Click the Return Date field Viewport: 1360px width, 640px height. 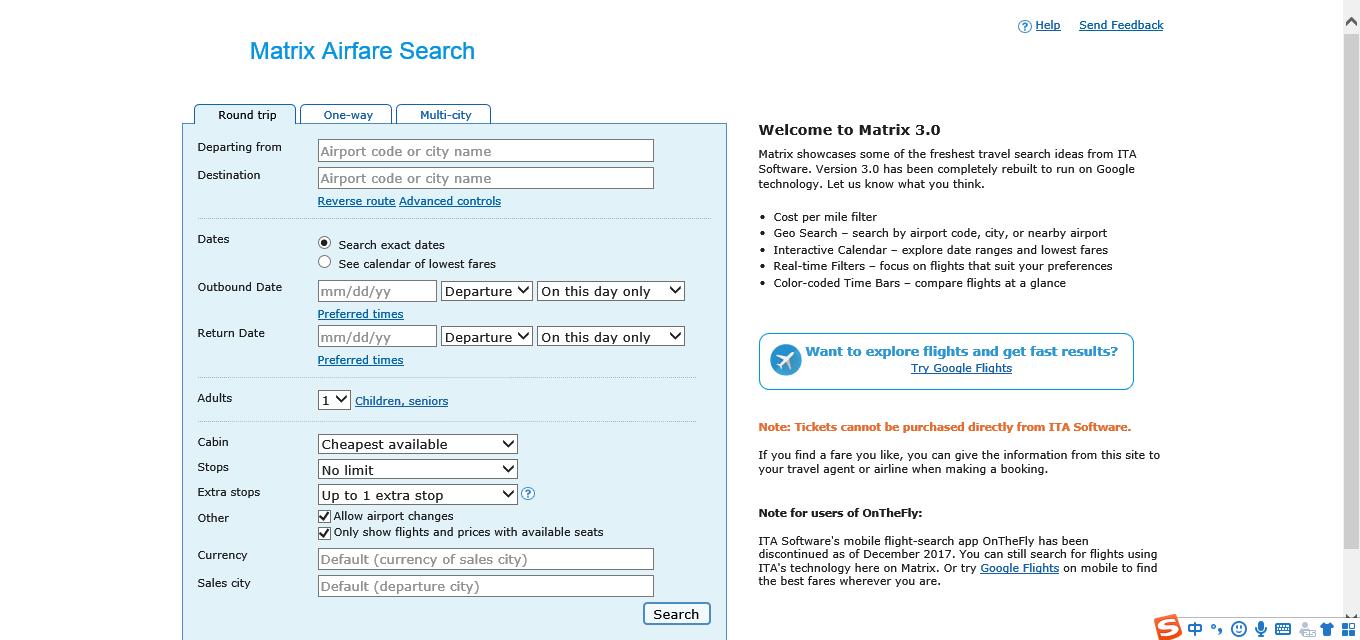coord(377,337)
